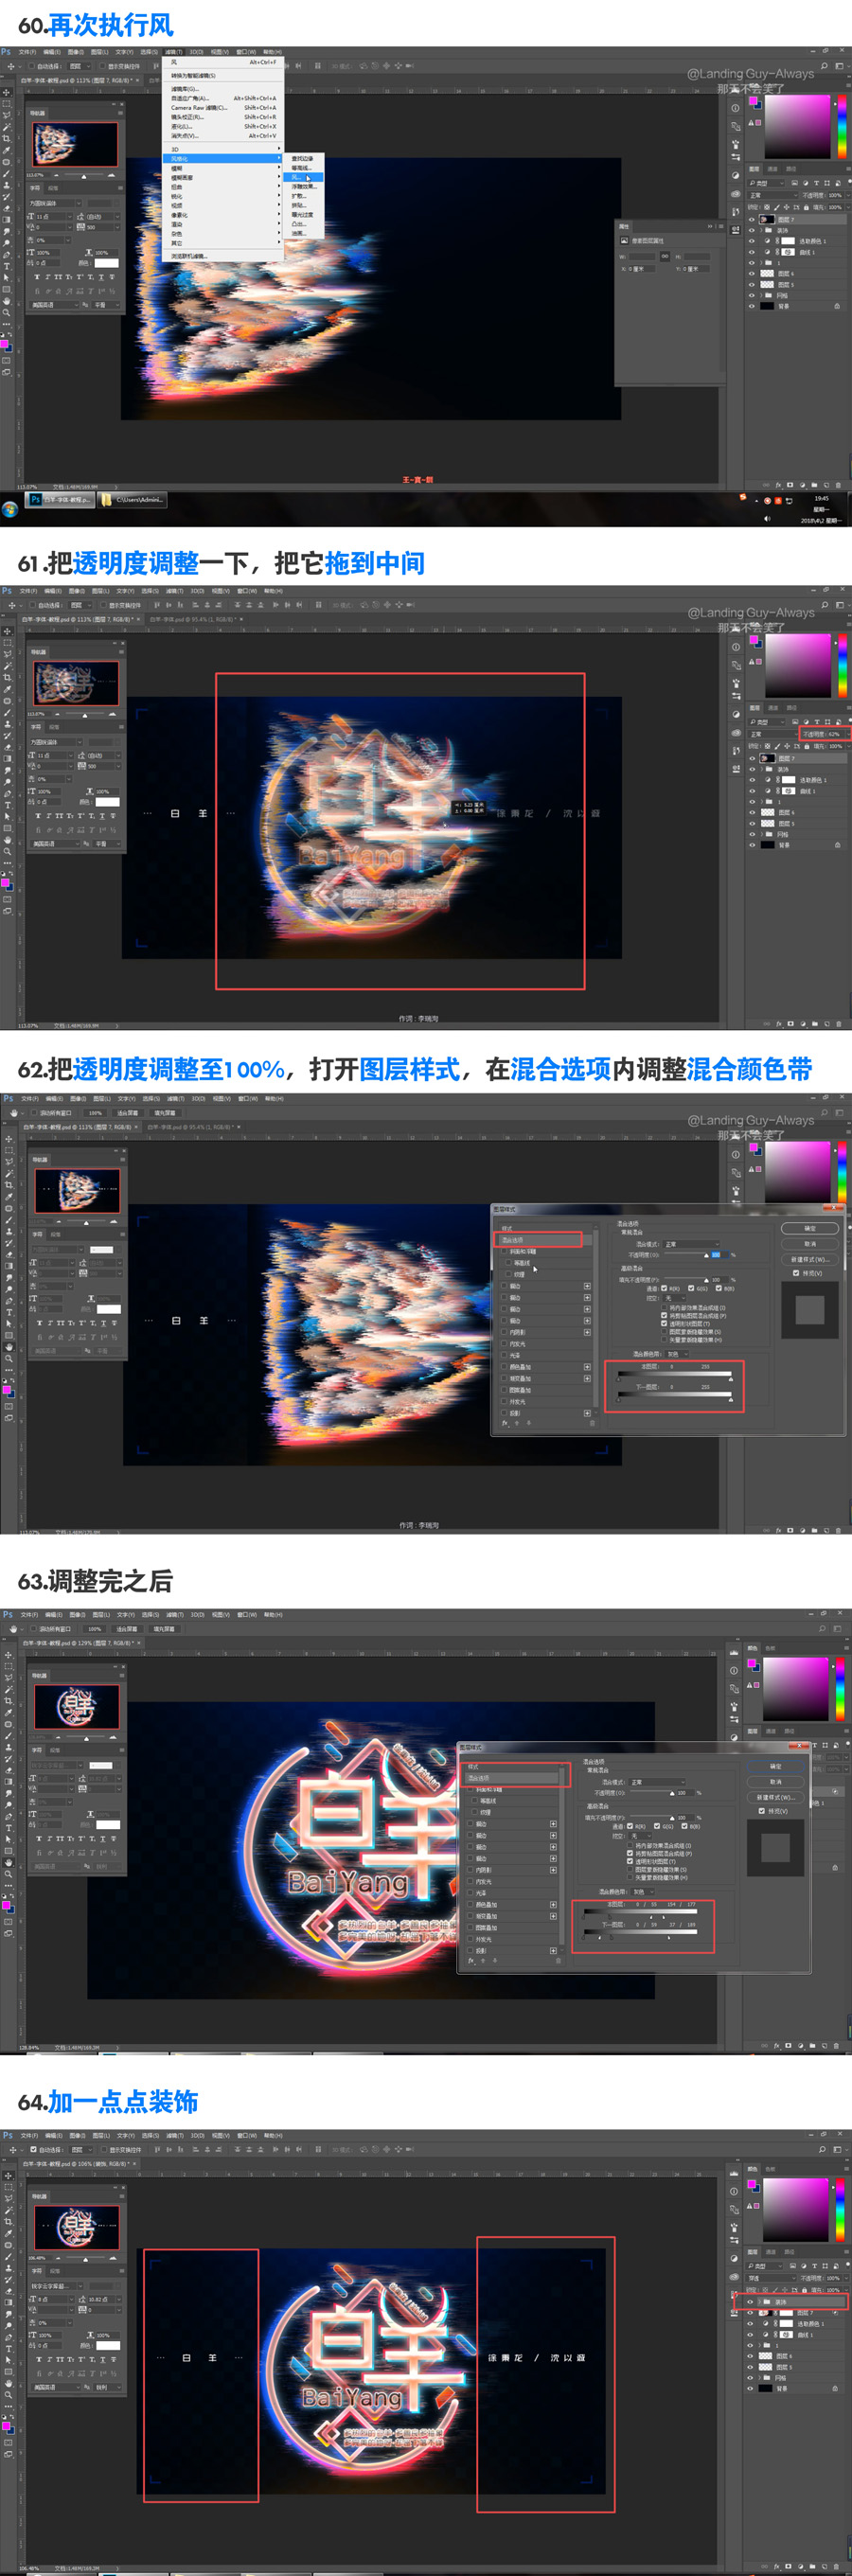Click the new group folder icon, step 60
The image size is (852, 2576).
[814, 485]
